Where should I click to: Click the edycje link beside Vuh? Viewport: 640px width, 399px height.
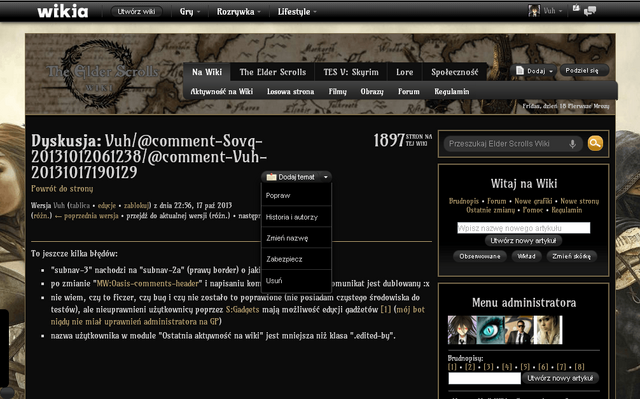tap(107, 205)
